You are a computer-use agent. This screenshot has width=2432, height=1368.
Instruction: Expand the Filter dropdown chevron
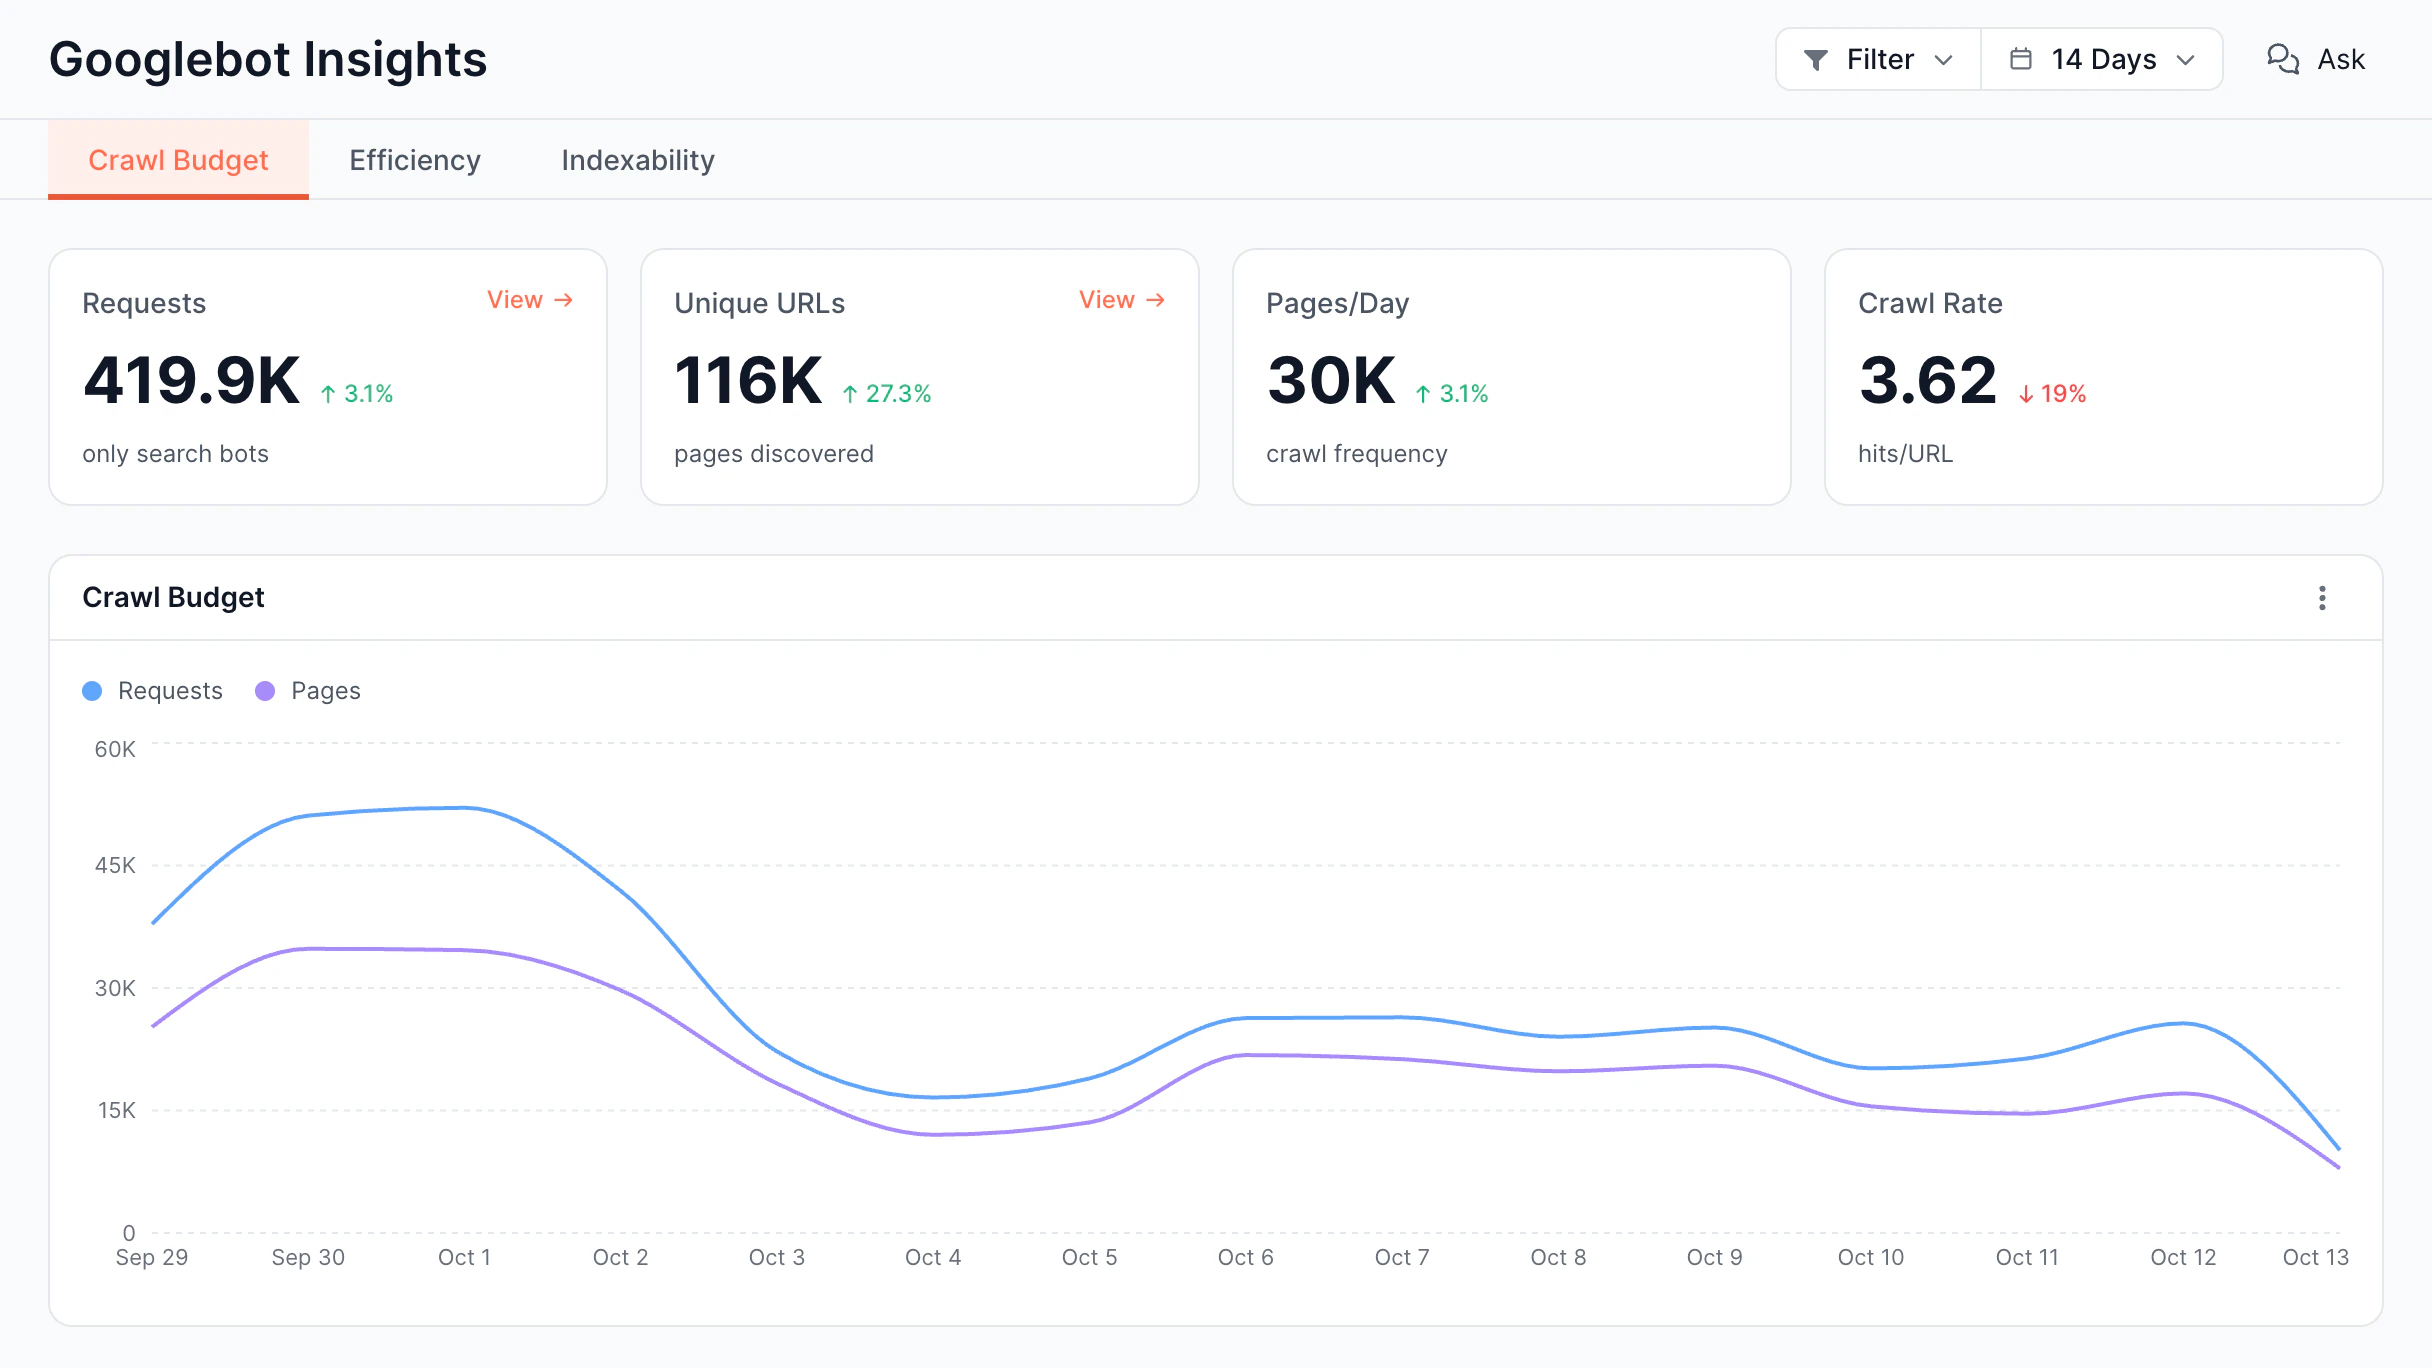point(1944,60)
